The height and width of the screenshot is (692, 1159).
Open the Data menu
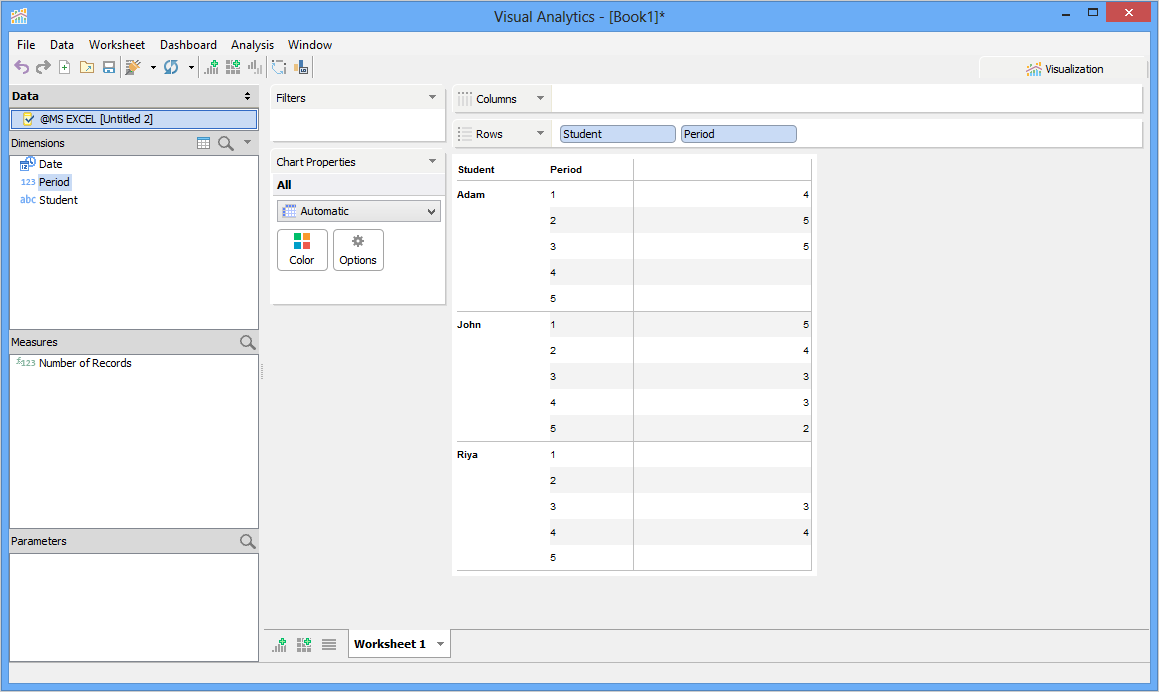(x=62, y=44)
